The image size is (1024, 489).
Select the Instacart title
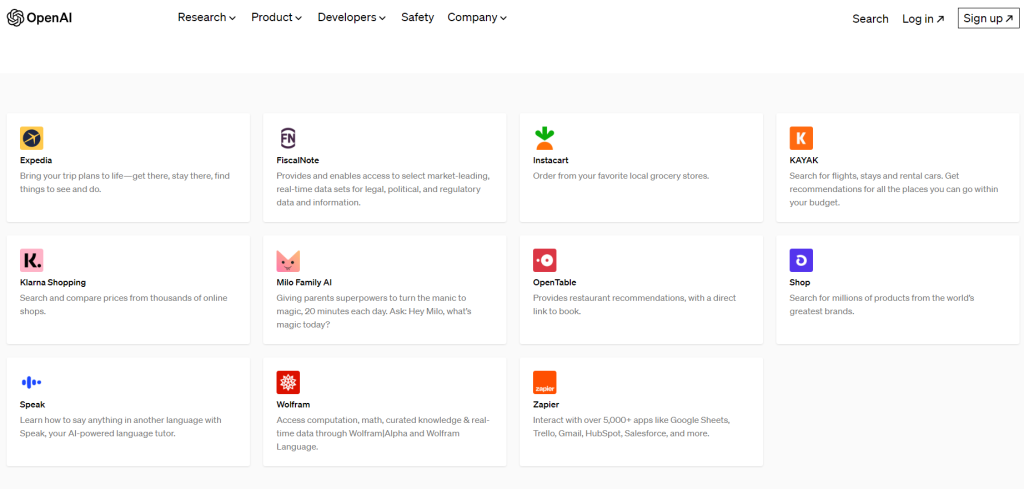551,160
